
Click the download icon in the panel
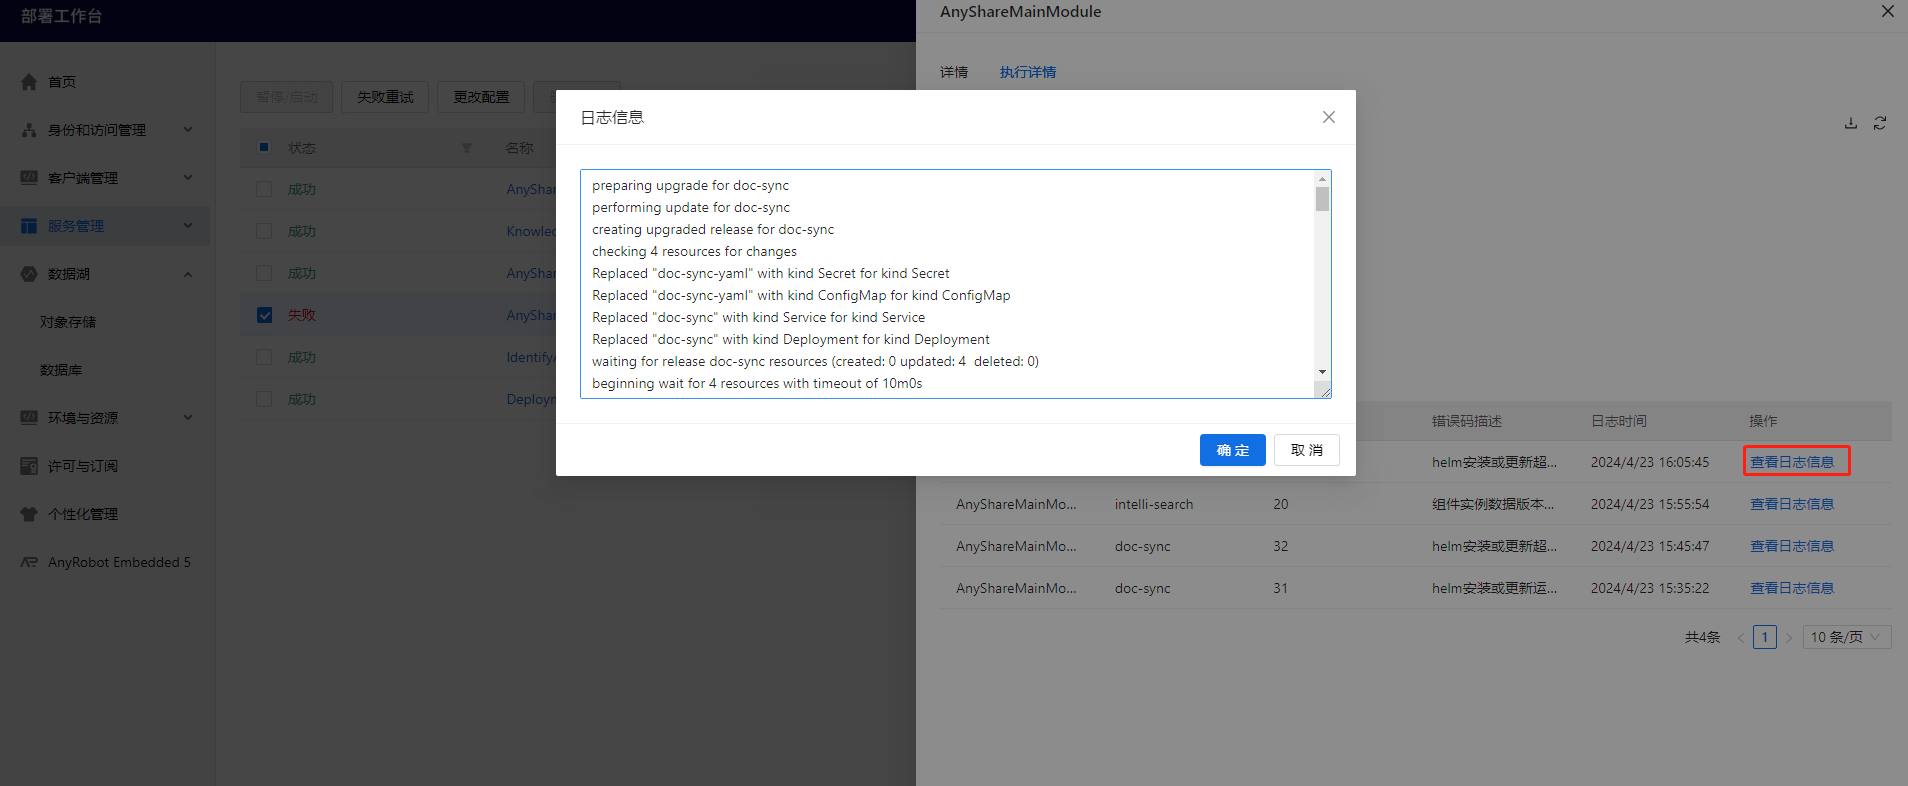[x=1851, y=123]
